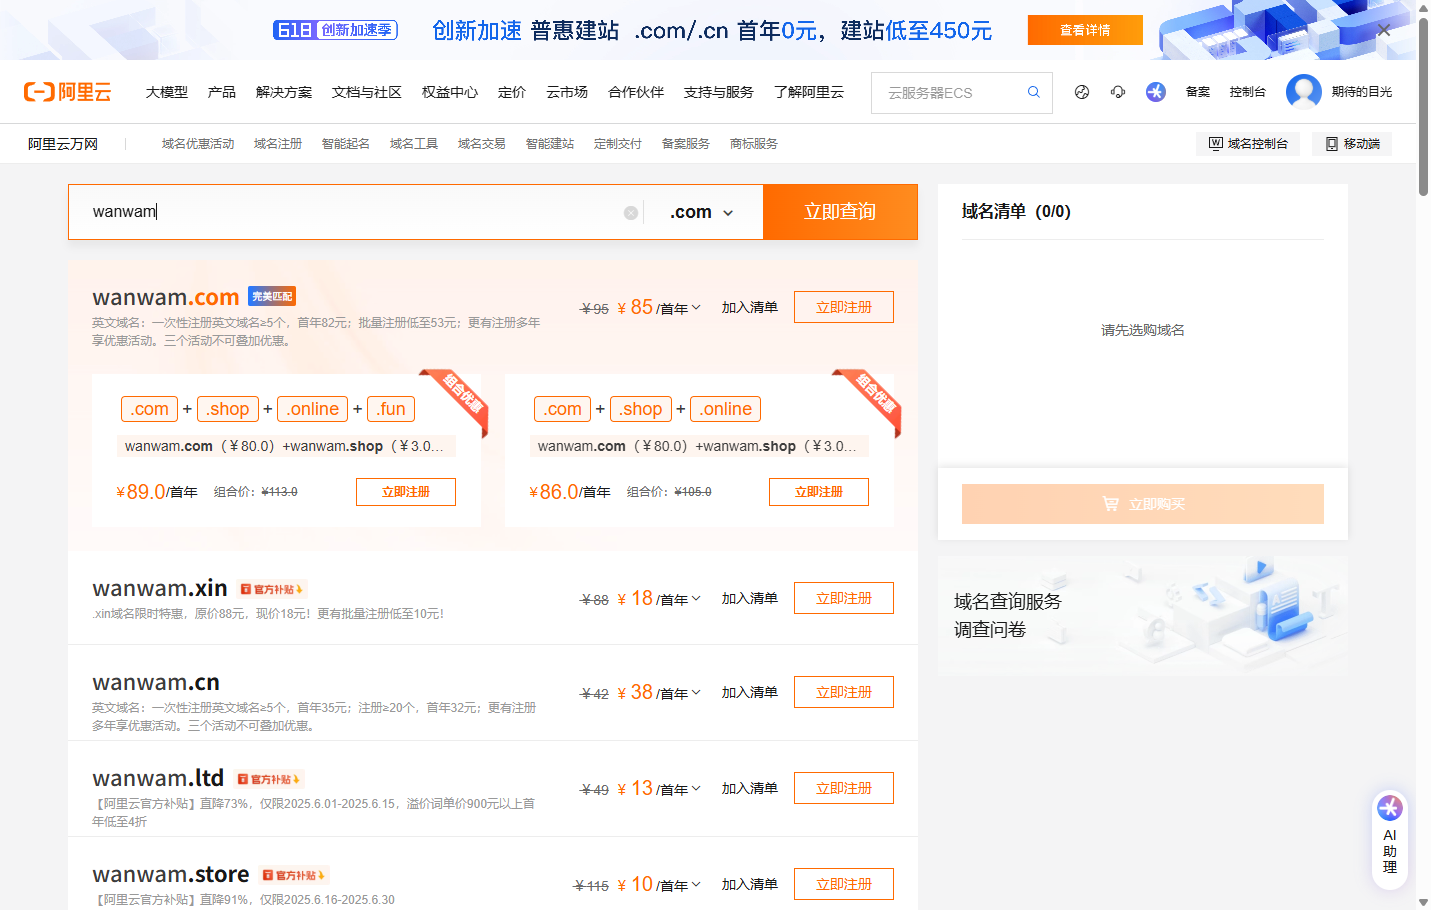The width and height of the screenshot is (1431, 910).
Task: Register the ¥89.0 four-domain combo
Action: coord(406,492)
